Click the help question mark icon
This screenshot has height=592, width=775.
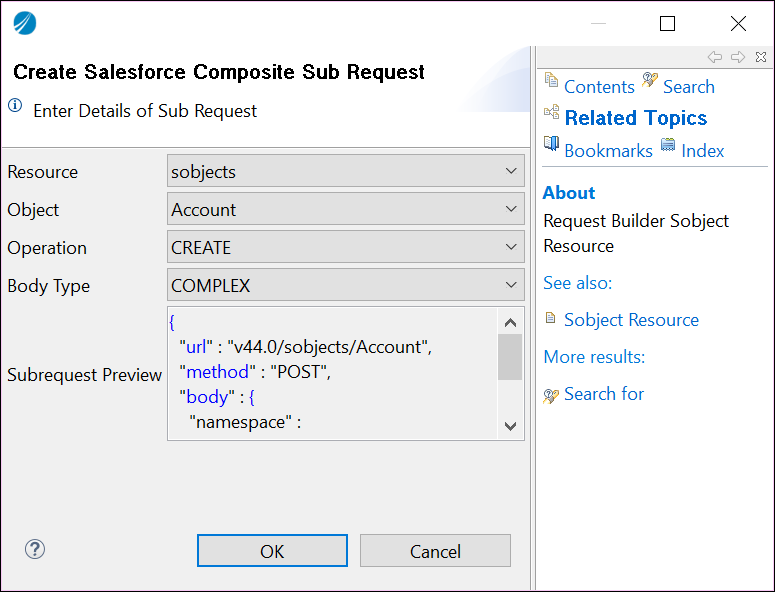pos(35,549)
